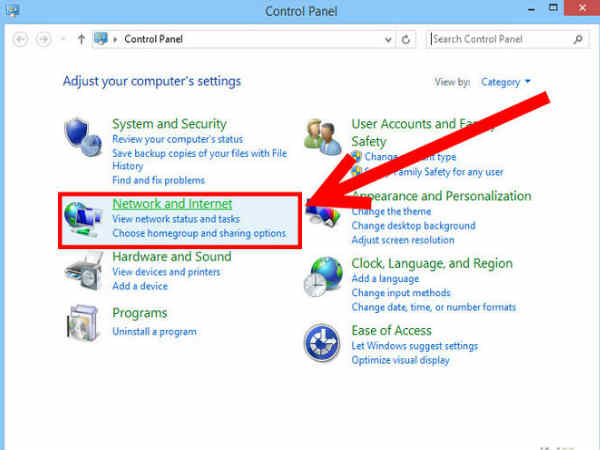Click the Clock, Language, and Region globe icon
The height and width of the screenshot is (450, 600).
(323, 276)
